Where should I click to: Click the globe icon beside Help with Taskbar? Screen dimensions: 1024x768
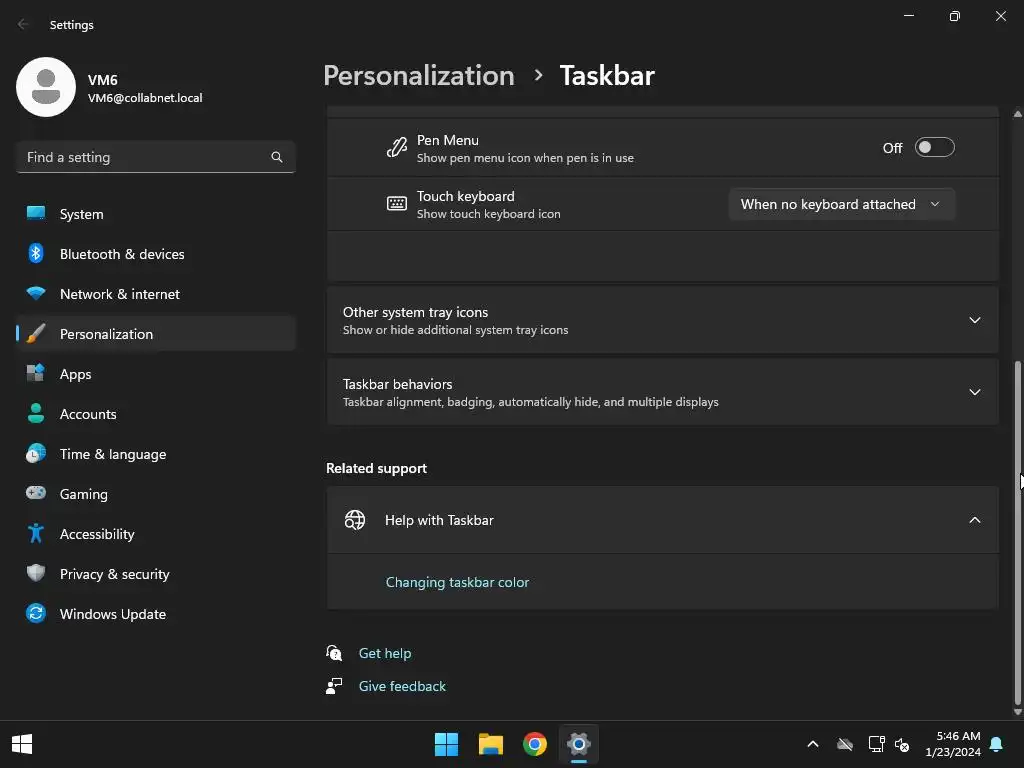pos(355,520)
